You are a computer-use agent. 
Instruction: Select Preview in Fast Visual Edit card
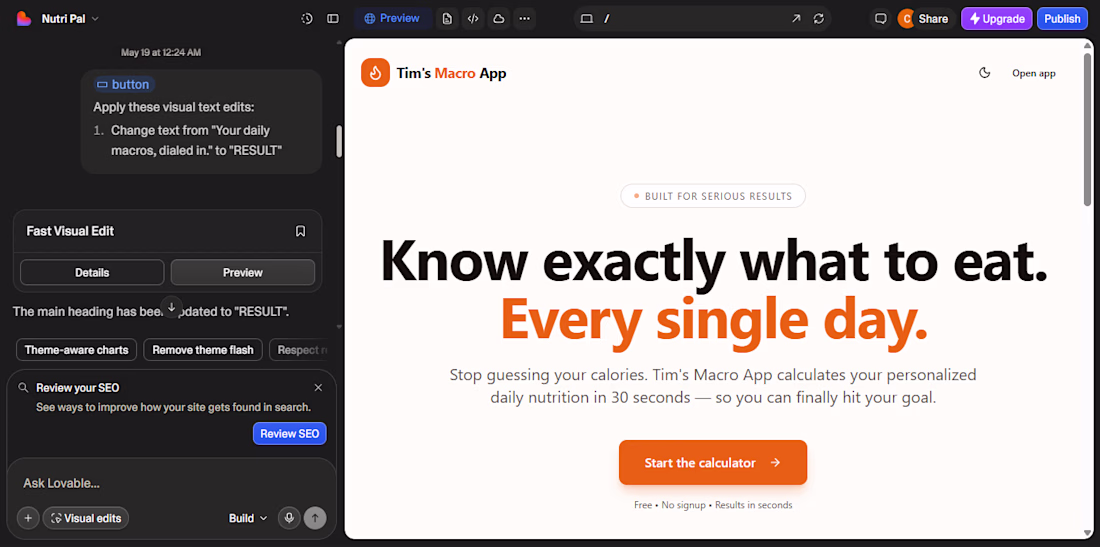coord(243,272)
